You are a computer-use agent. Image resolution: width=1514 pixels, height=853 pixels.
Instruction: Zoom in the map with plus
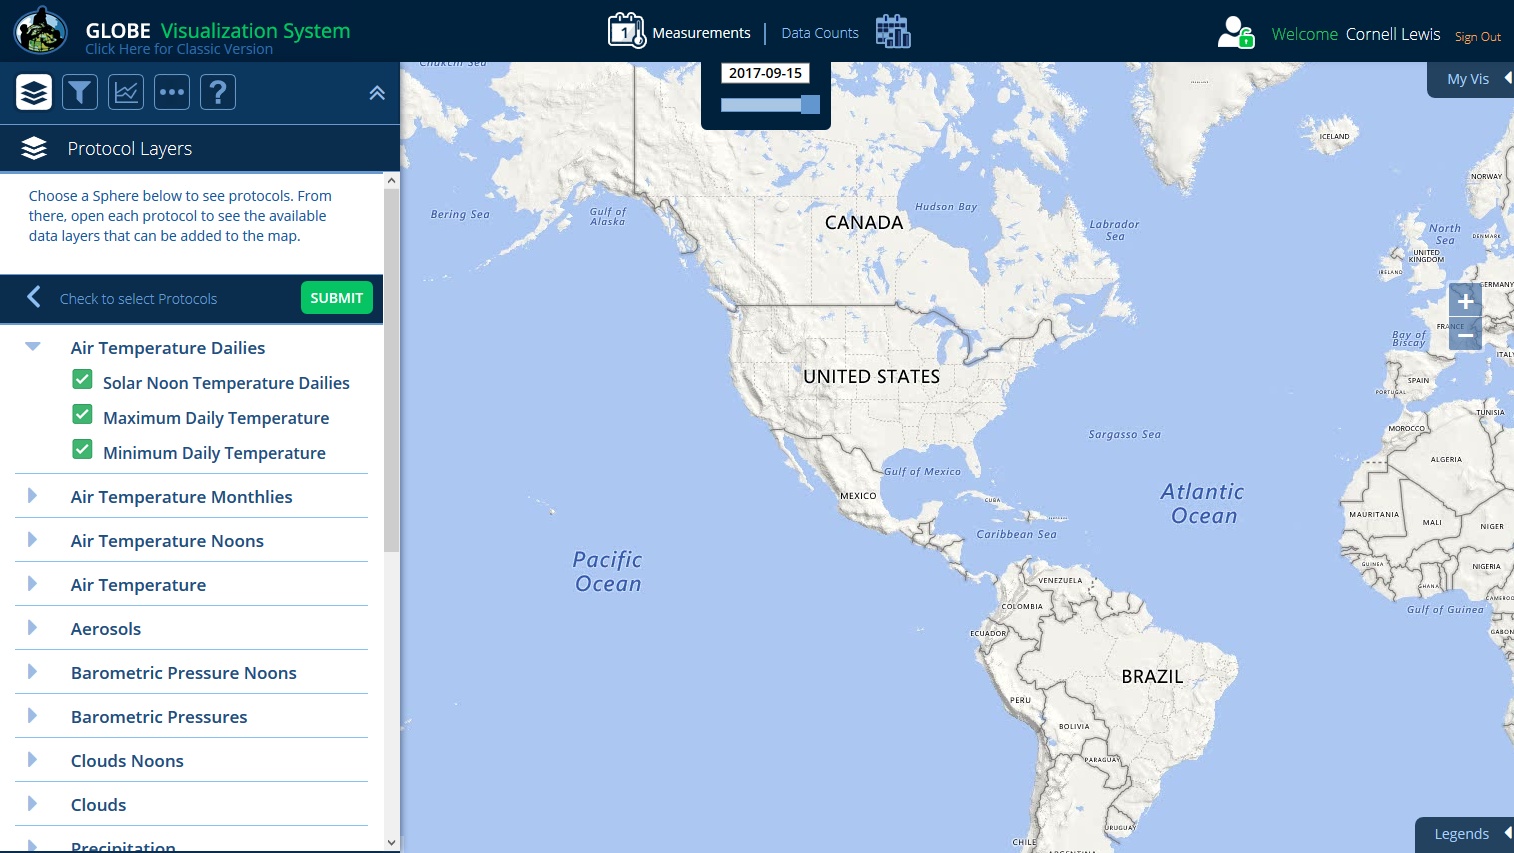[1465, 300]
